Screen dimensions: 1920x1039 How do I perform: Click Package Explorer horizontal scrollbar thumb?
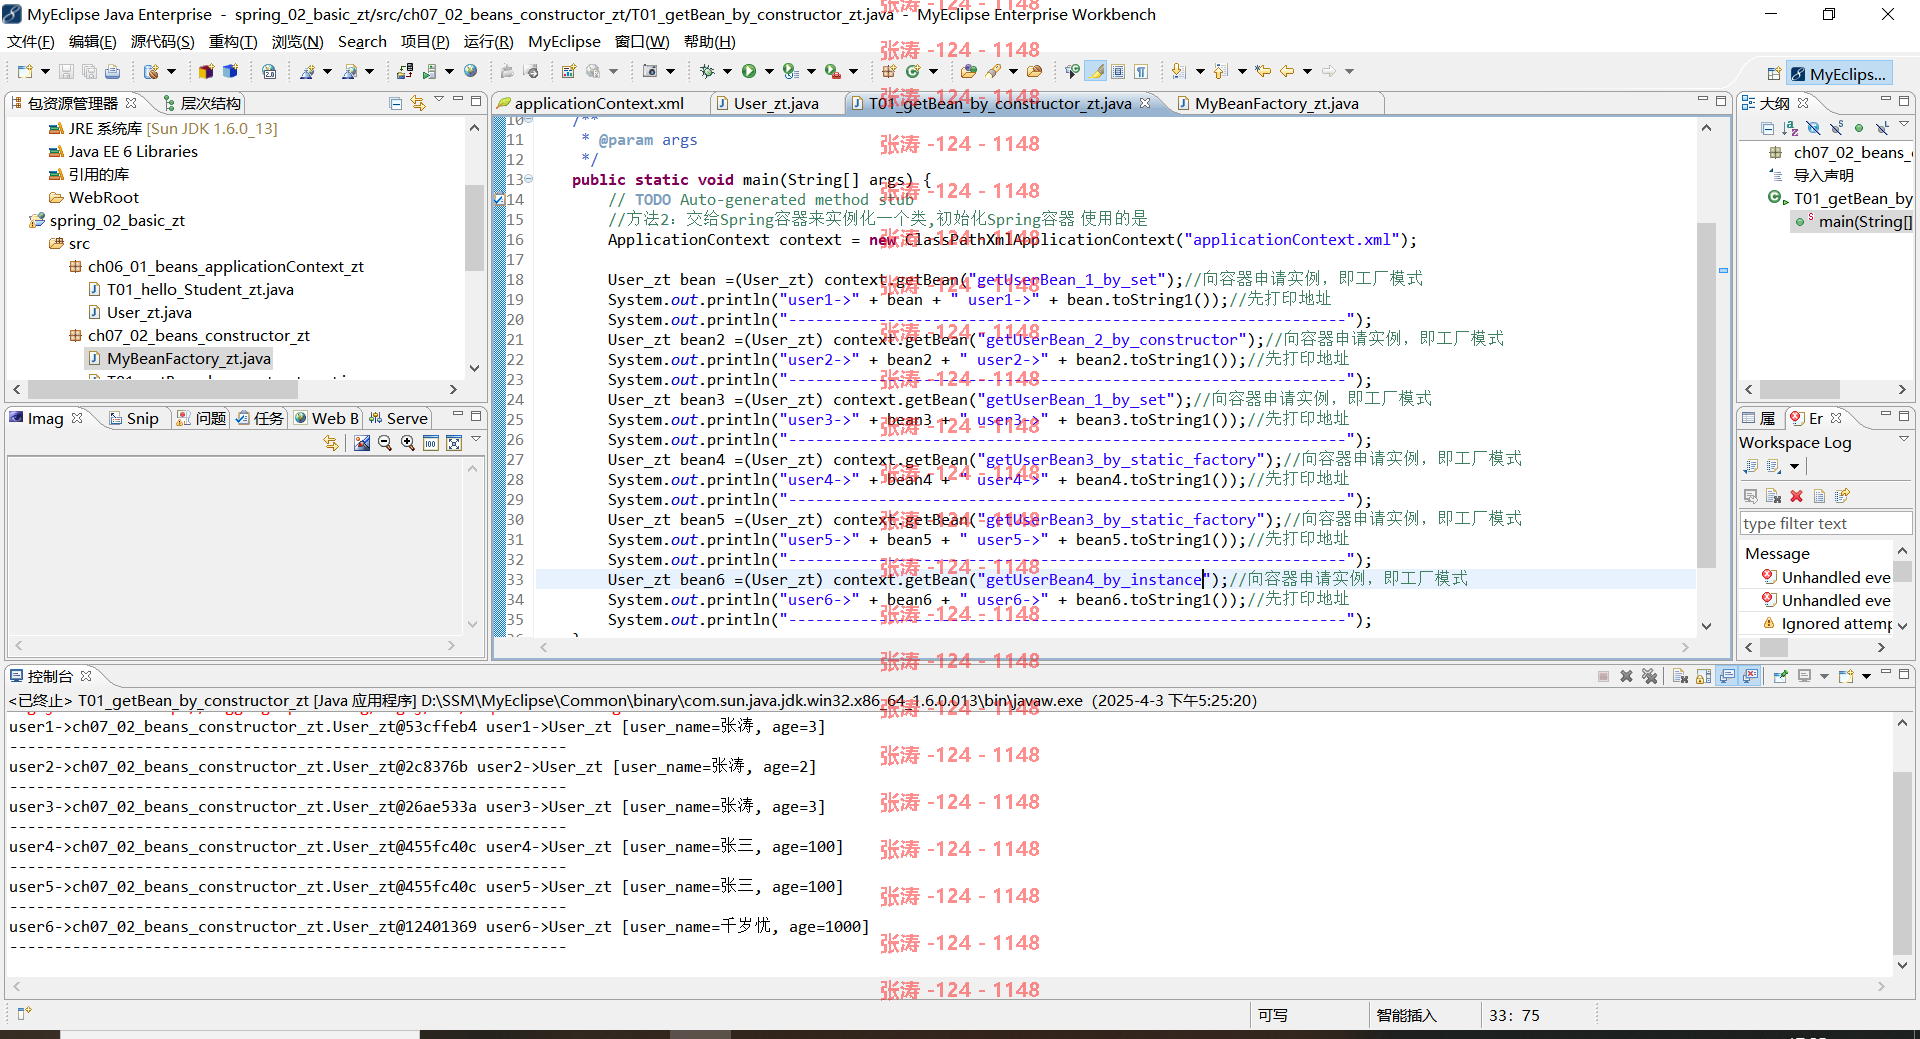(162, 389)
